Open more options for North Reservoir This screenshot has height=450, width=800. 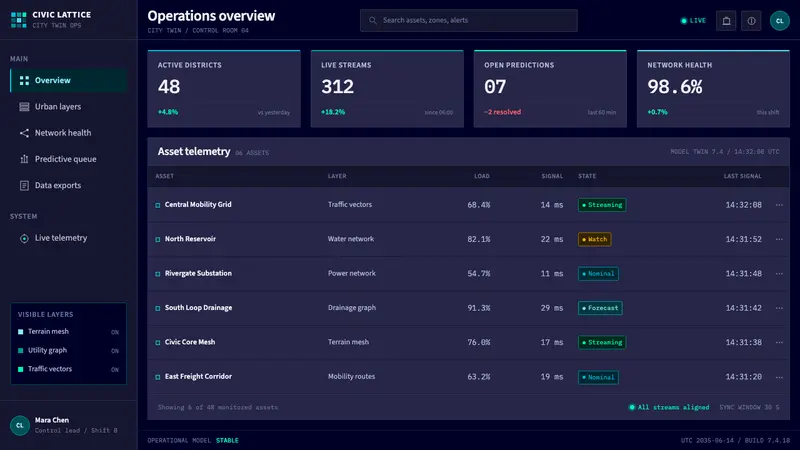[779, 239]
